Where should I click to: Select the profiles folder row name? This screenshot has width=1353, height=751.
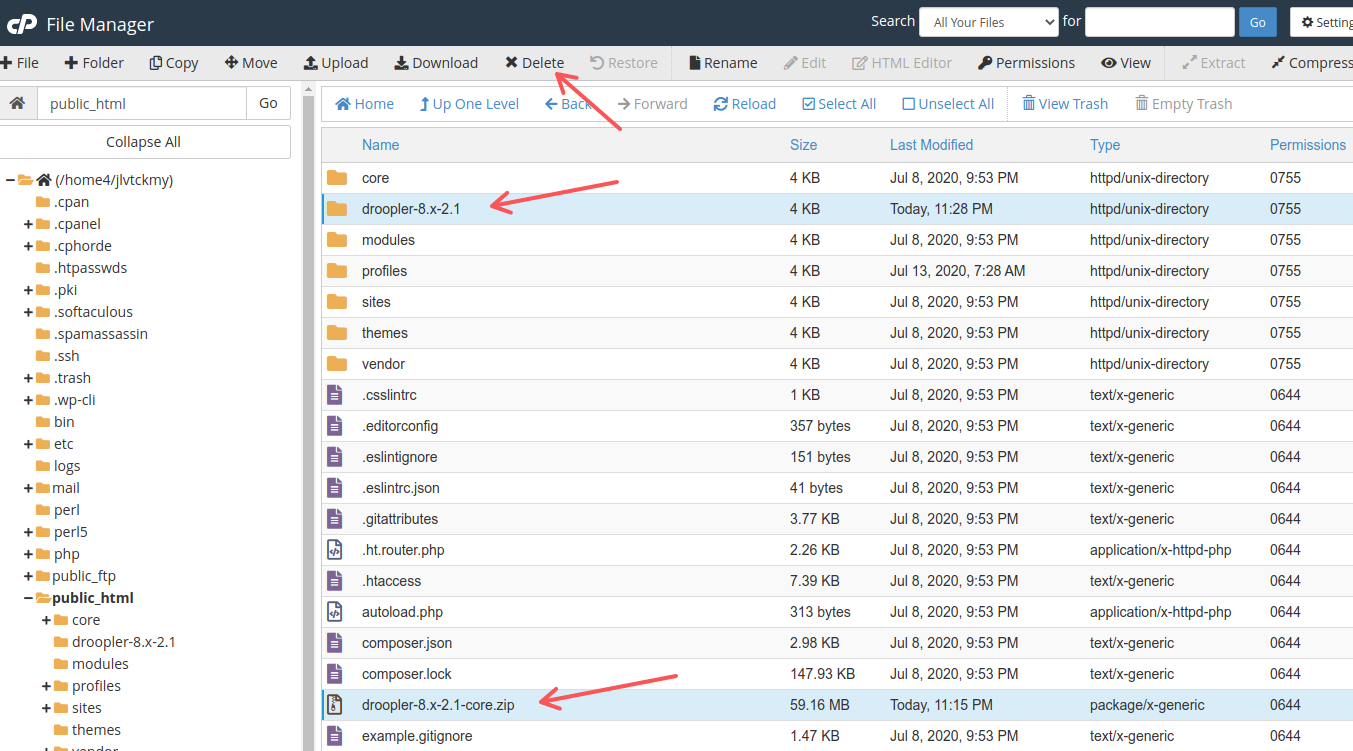click(x=384, y=271)
